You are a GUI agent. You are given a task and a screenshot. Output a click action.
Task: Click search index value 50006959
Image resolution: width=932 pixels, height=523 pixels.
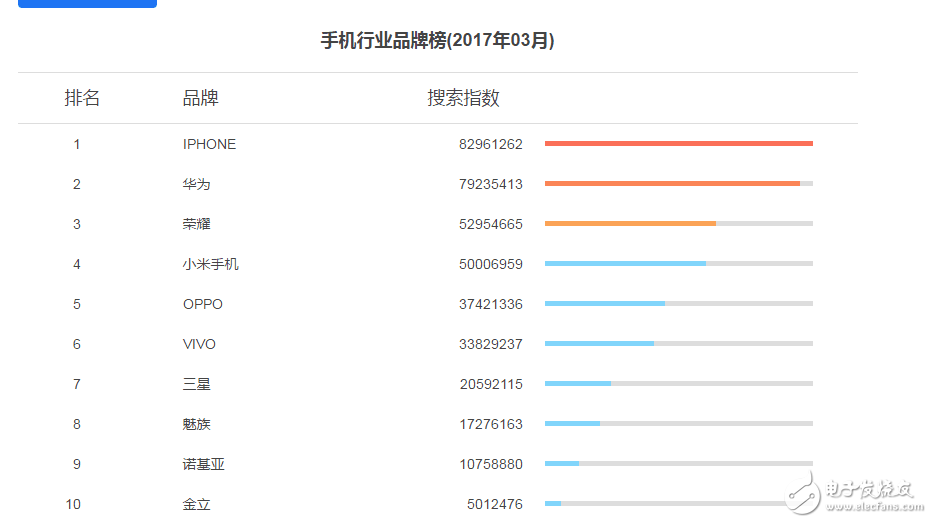click(x=490, y=264)
